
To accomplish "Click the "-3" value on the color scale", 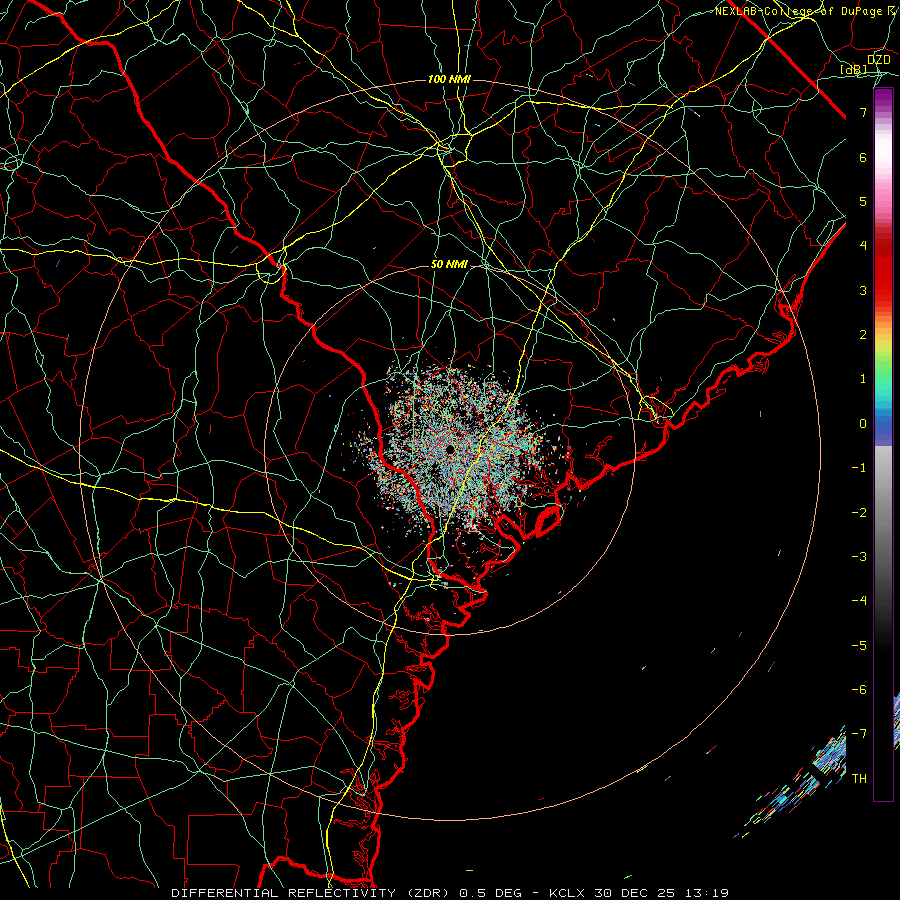I will pos(859,557).
